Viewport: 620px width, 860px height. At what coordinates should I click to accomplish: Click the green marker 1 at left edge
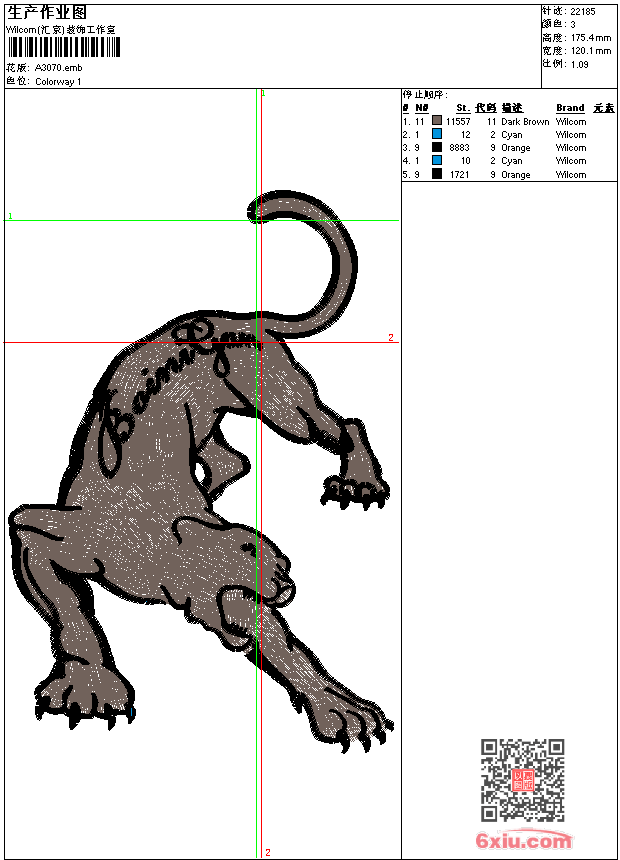10,216
